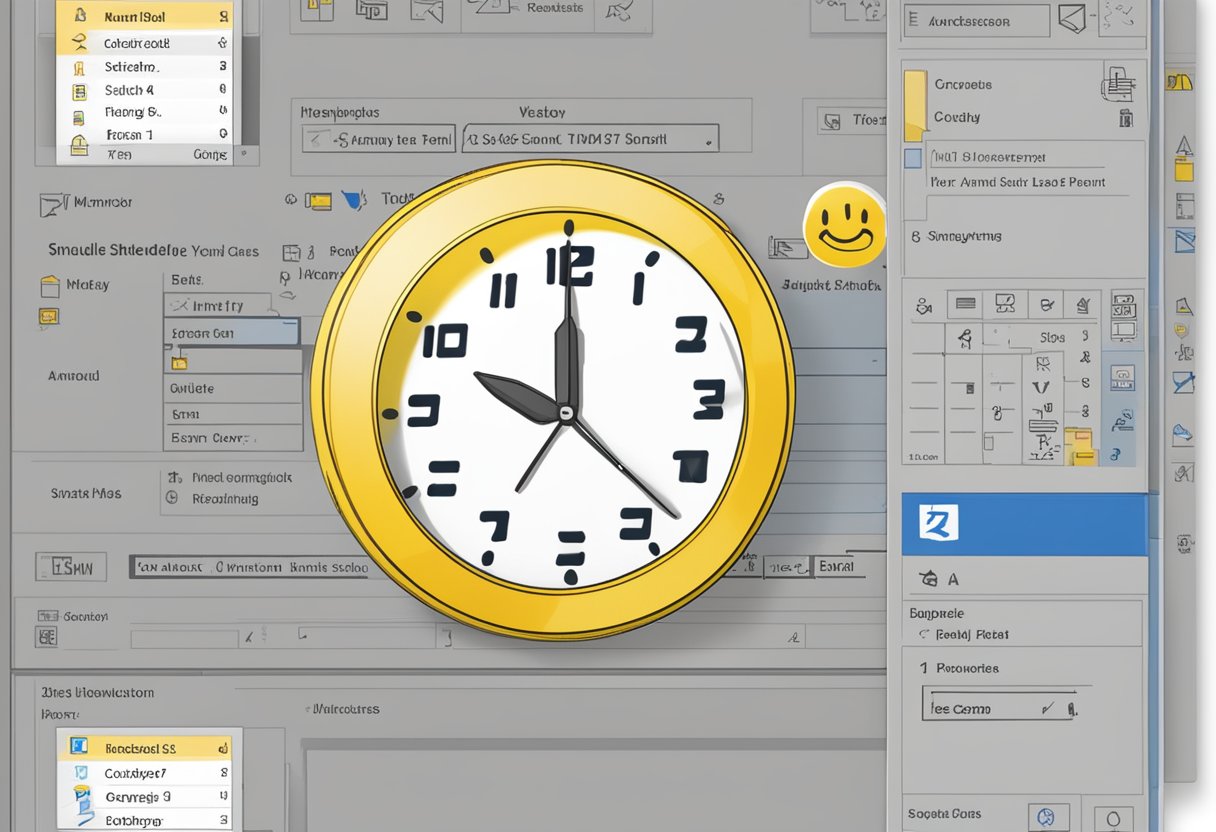Open the dropdown ending in Sonstl
Screen dimensions: 1216x832
pyautogui.click(x=590, y=139)
